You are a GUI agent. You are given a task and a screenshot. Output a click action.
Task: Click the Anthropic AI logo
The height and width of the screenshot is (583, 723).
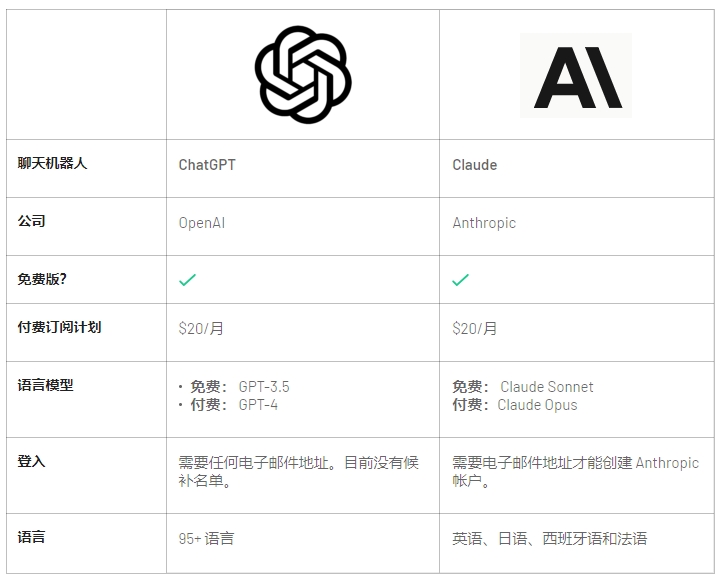click(576, 76)
